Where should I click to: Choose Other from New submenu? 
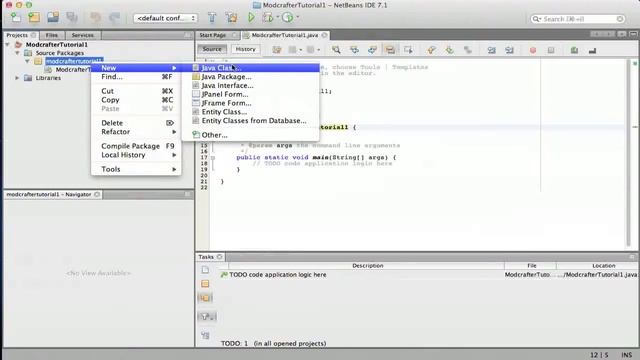click(251, 135)
